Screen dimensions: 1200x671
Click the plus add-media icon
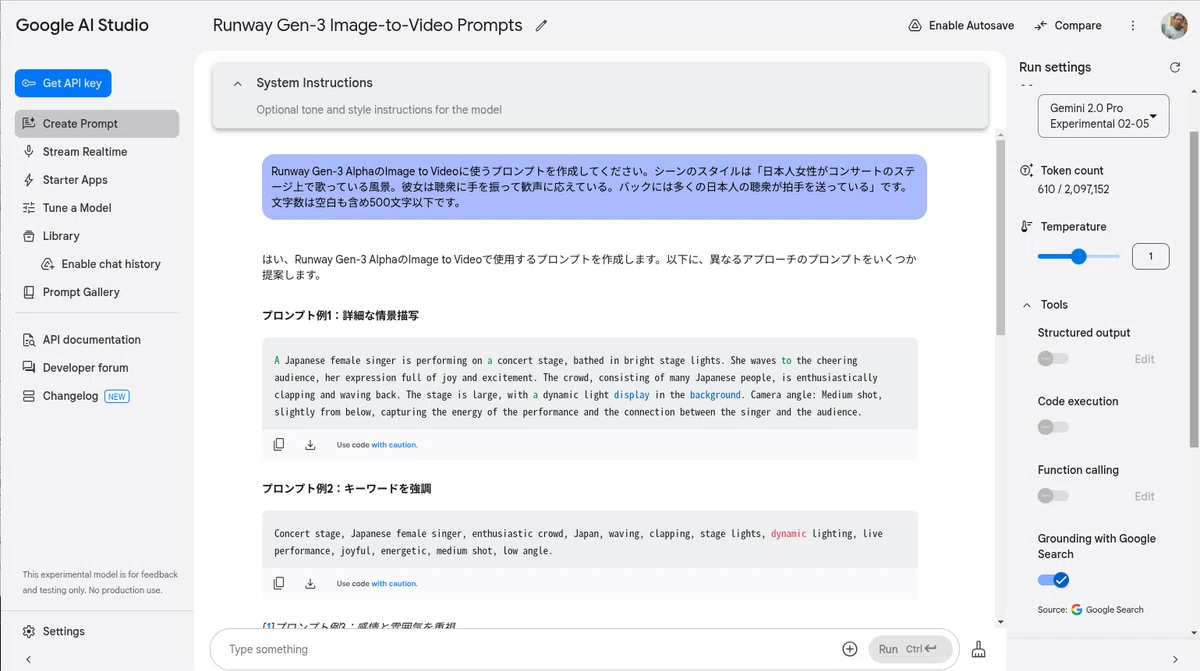[x=850, y=649]
